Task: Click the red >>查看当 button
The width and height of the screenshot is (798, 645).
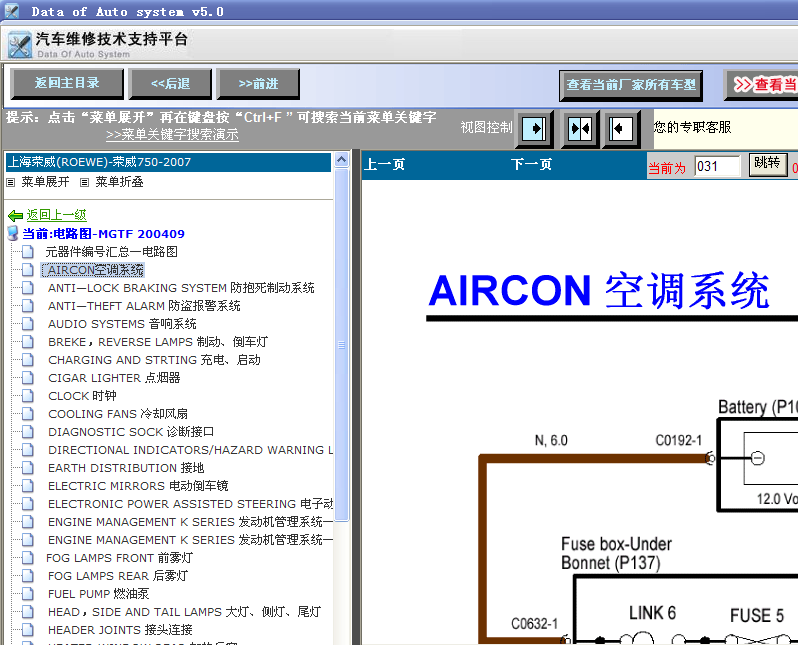Action: pos(762,85)
